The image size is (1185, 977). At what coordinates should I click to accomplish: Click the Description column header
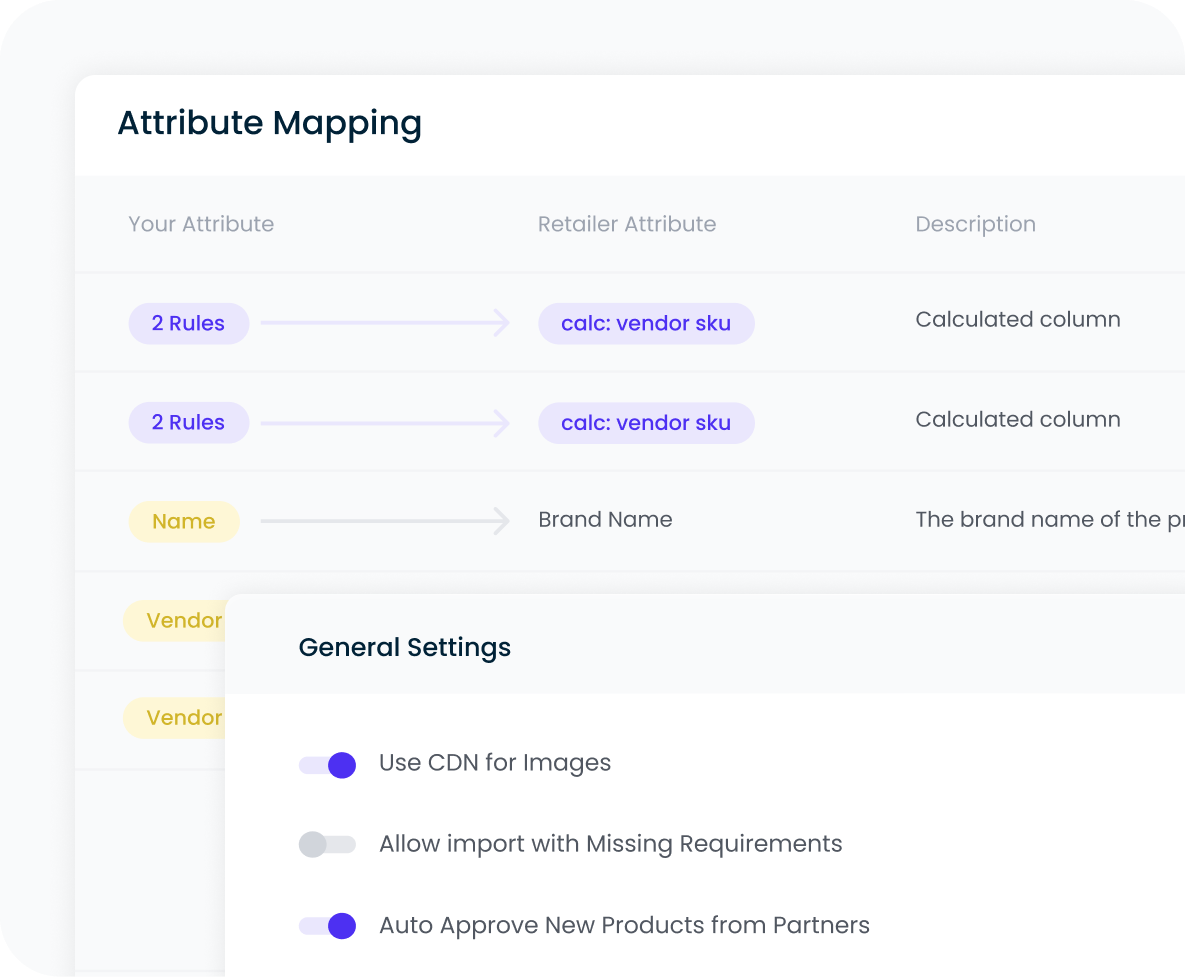click(x=975, y=224)
